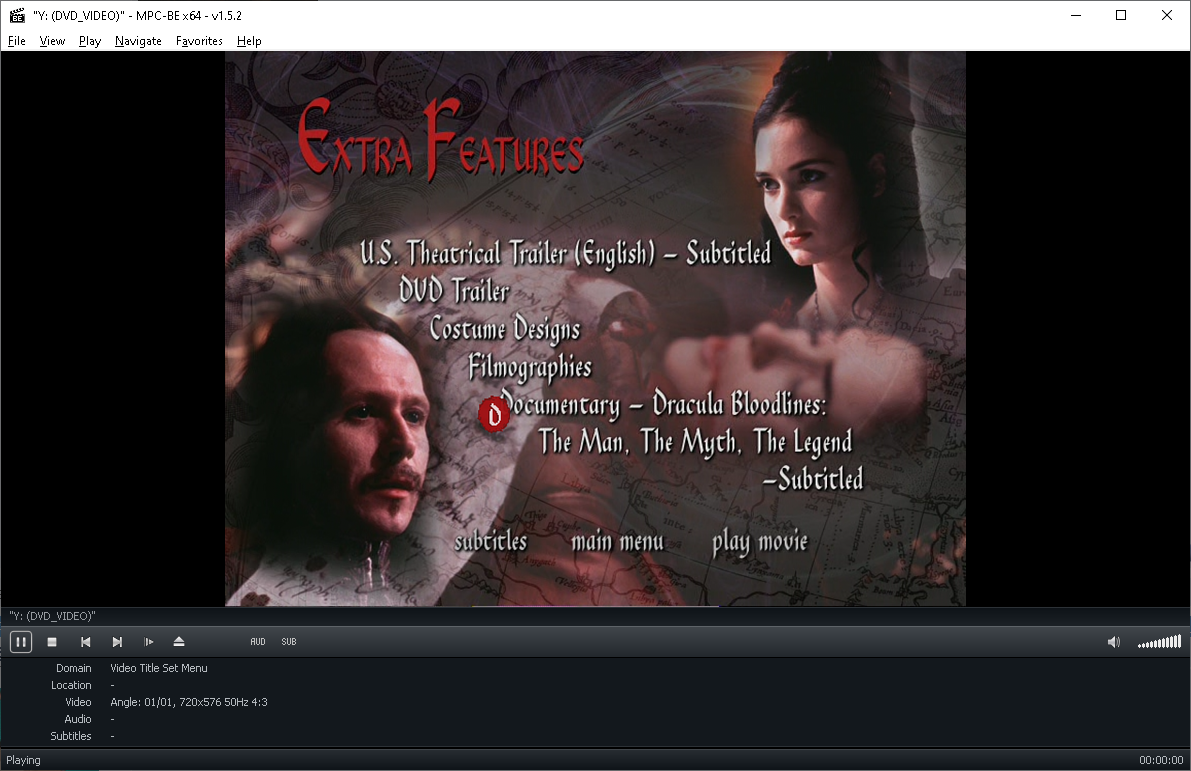This screenshot has width=1191, height=771.
Task: Step forward one frame
Action: 148,642
